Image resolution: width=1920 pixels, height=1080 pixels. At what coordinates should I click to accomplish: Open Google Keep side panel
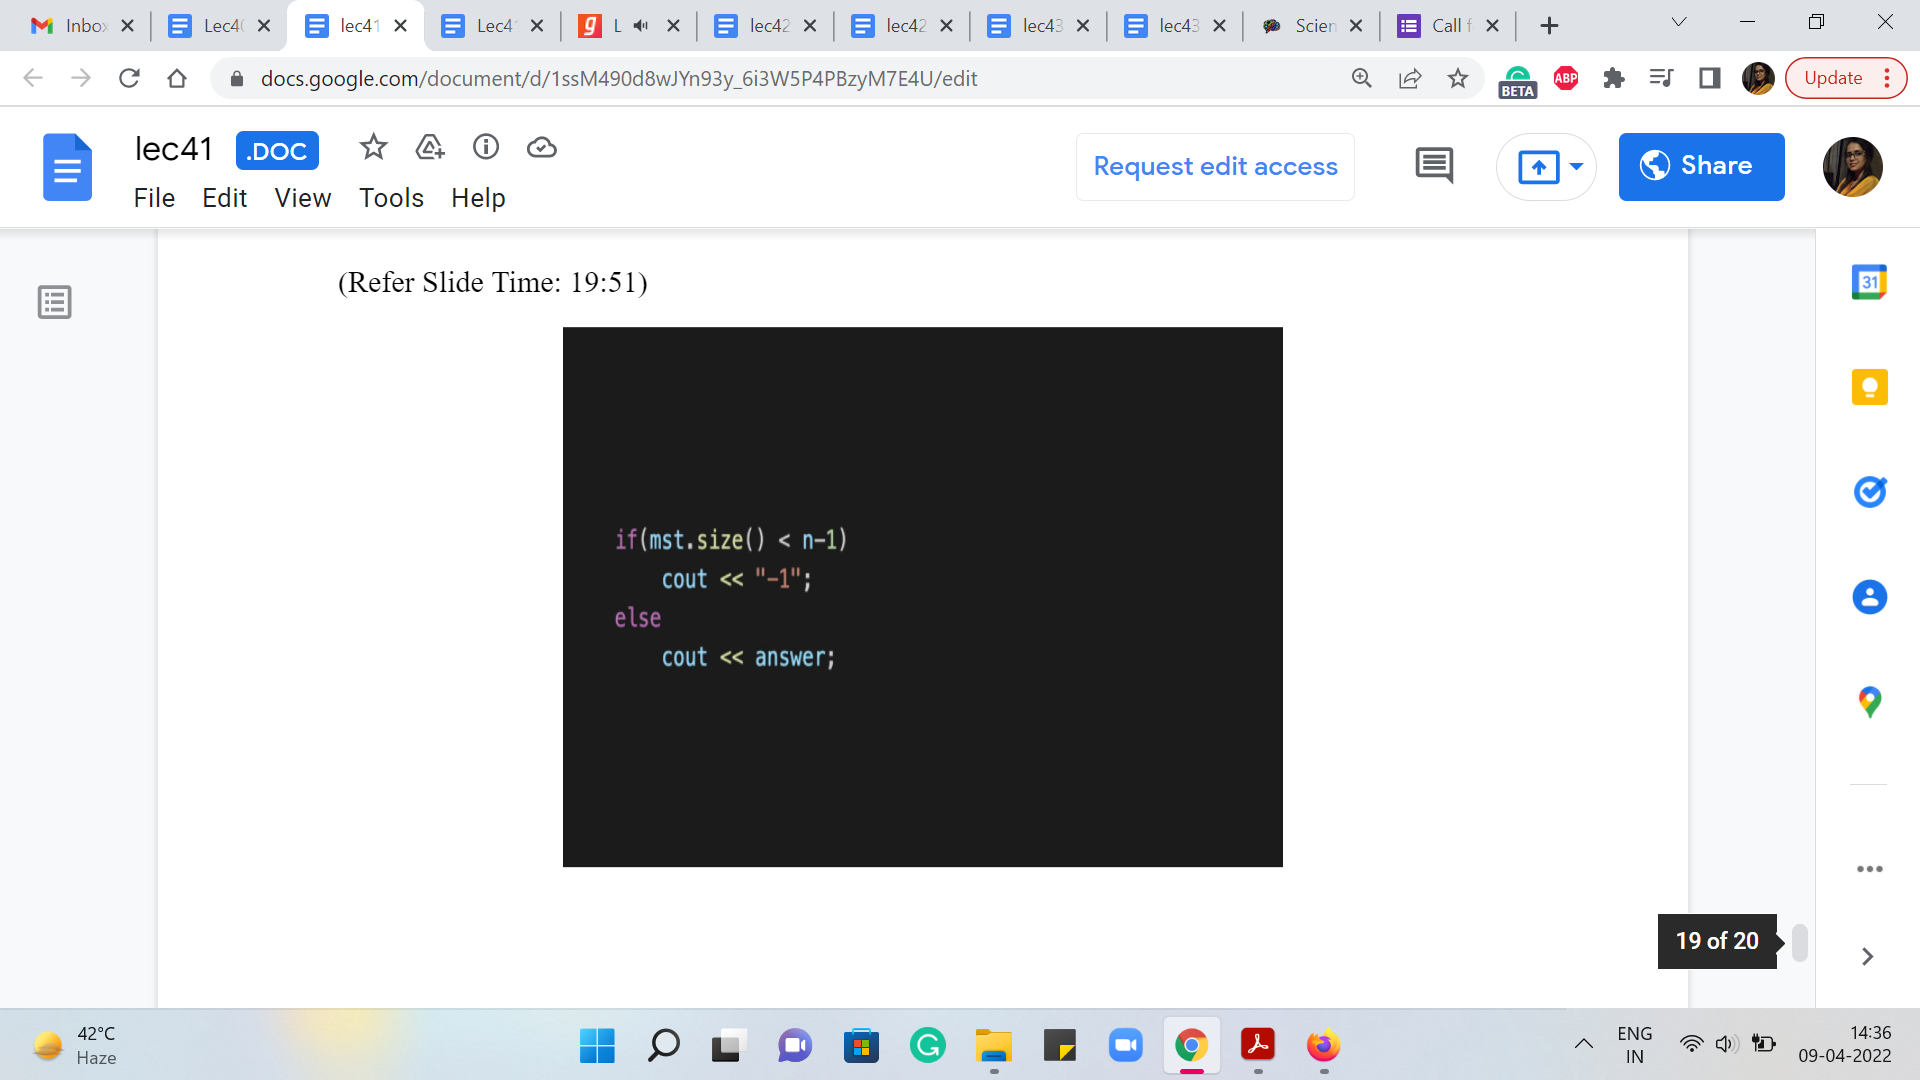pos(1869,387)
